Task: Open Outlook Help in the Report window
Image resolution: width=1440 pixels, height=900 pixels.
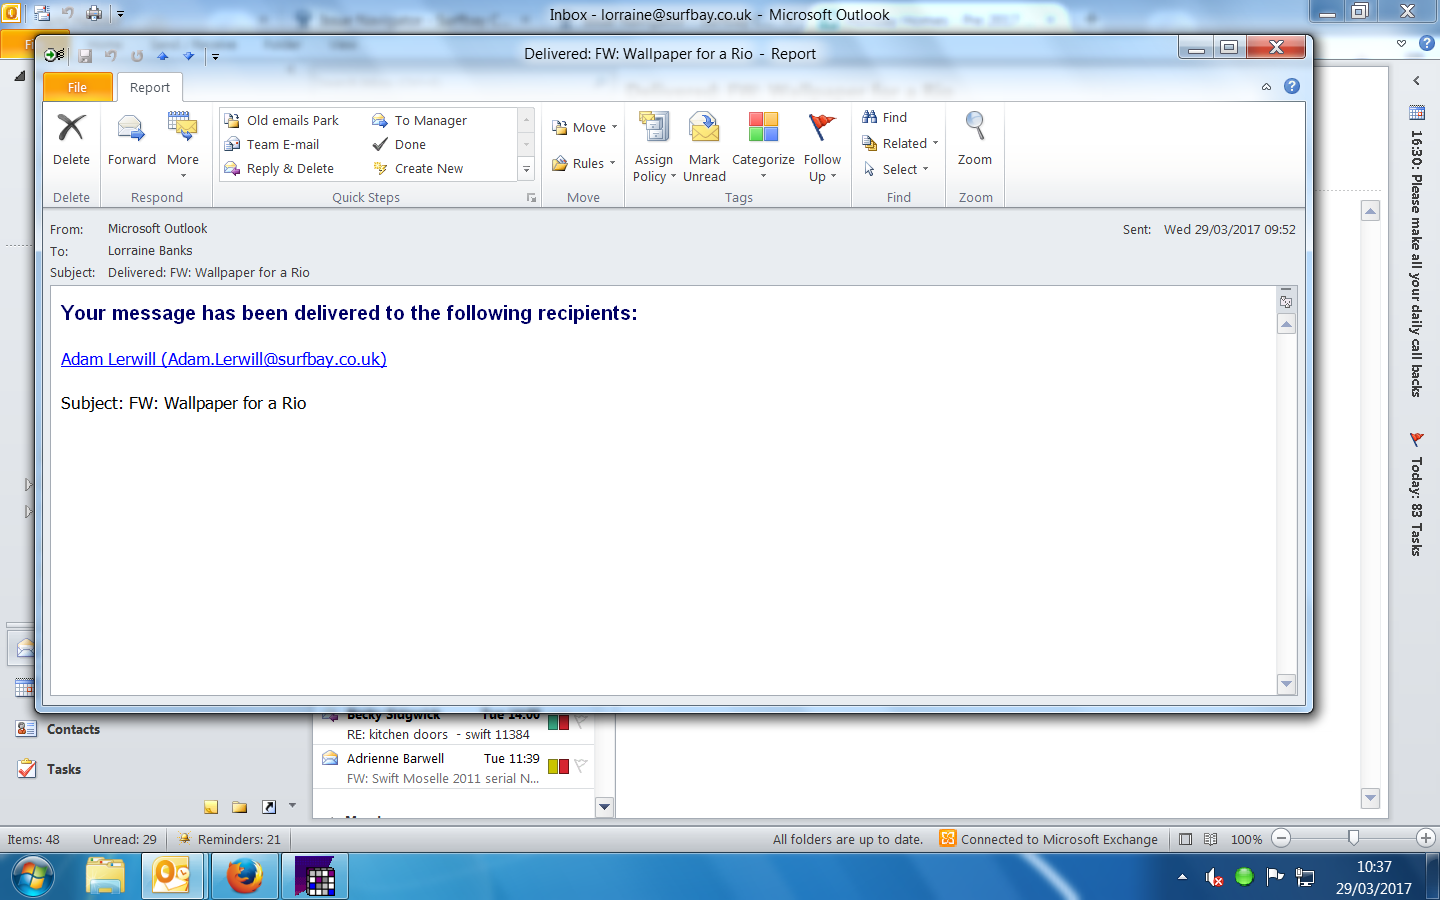Action: pos(1292,86)
